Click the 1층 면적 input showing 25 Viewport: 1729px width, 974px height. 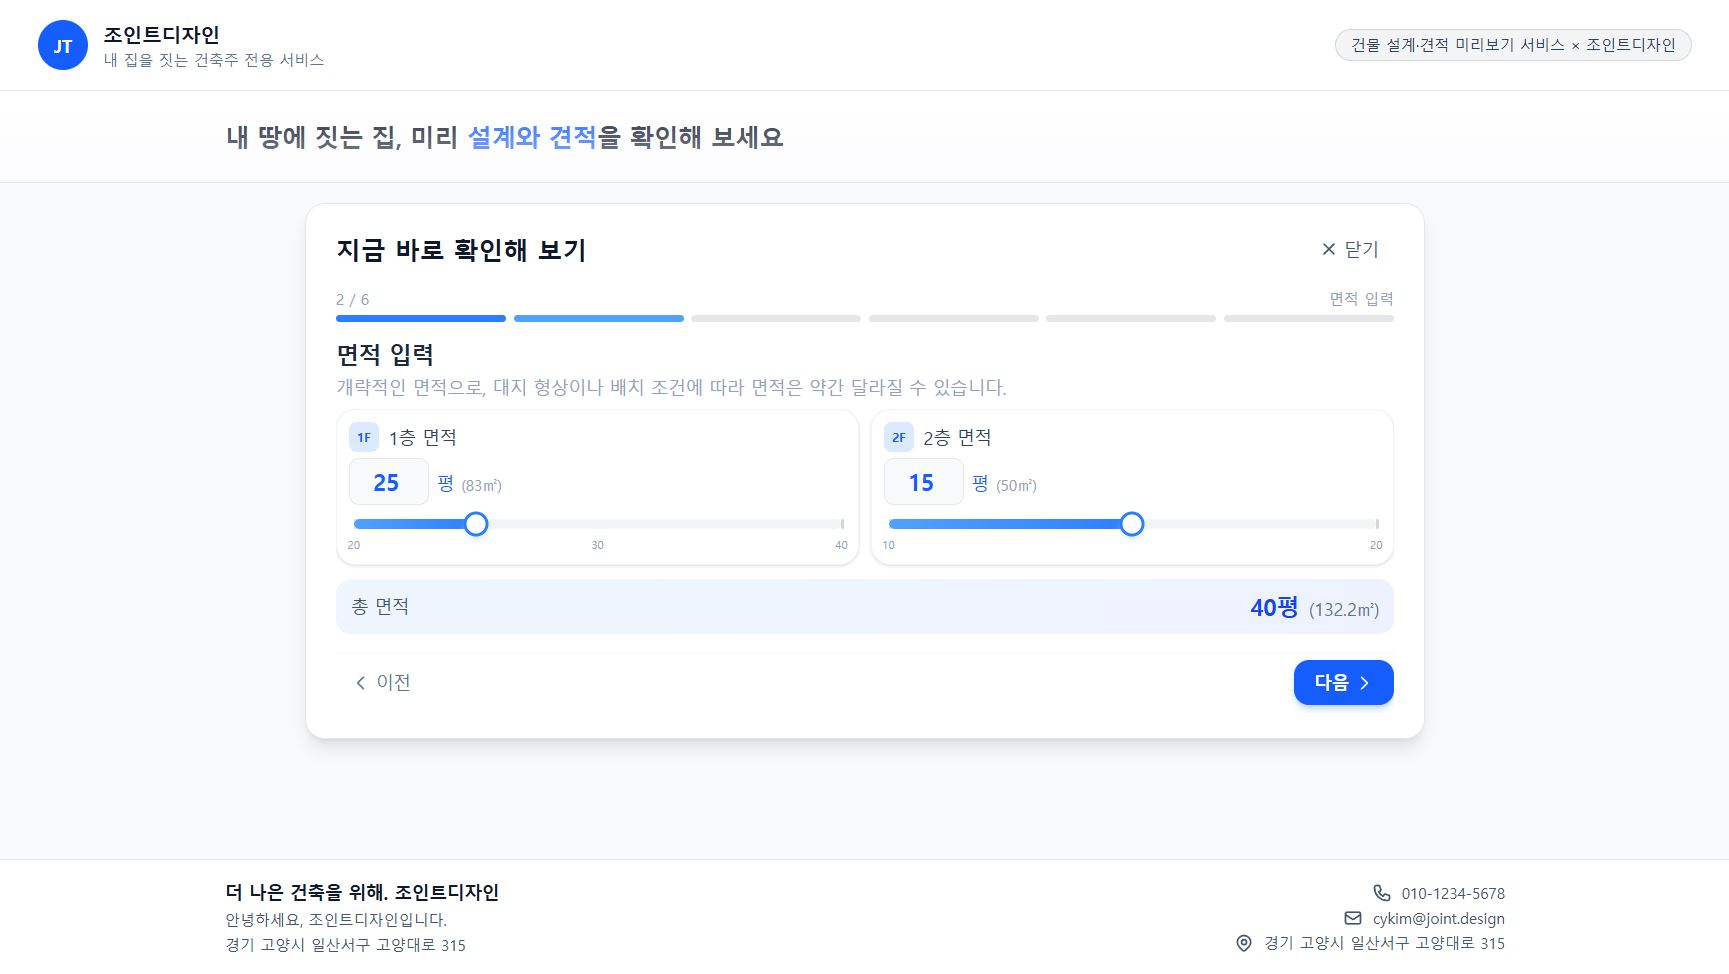click(388, 483)
